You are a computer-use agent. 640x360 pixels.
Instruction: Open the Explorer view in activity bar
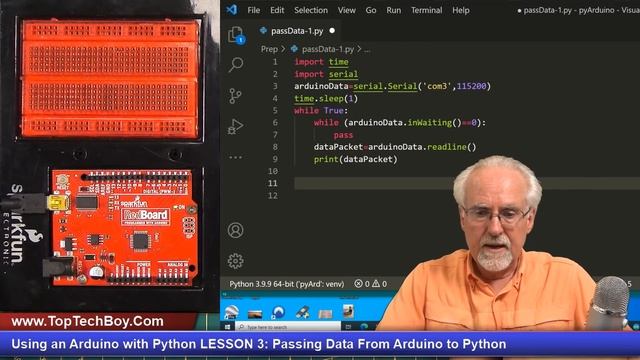point(236,35)
